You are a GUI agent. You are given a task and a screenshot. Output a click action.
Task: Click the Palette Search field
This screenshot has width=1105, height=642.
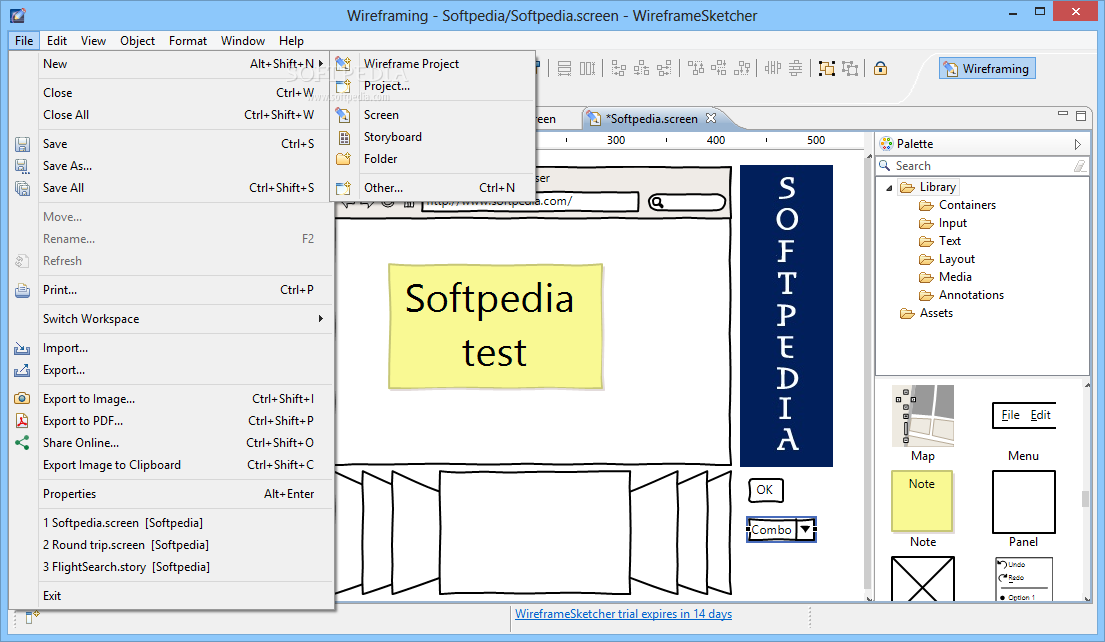pos(982,166)
